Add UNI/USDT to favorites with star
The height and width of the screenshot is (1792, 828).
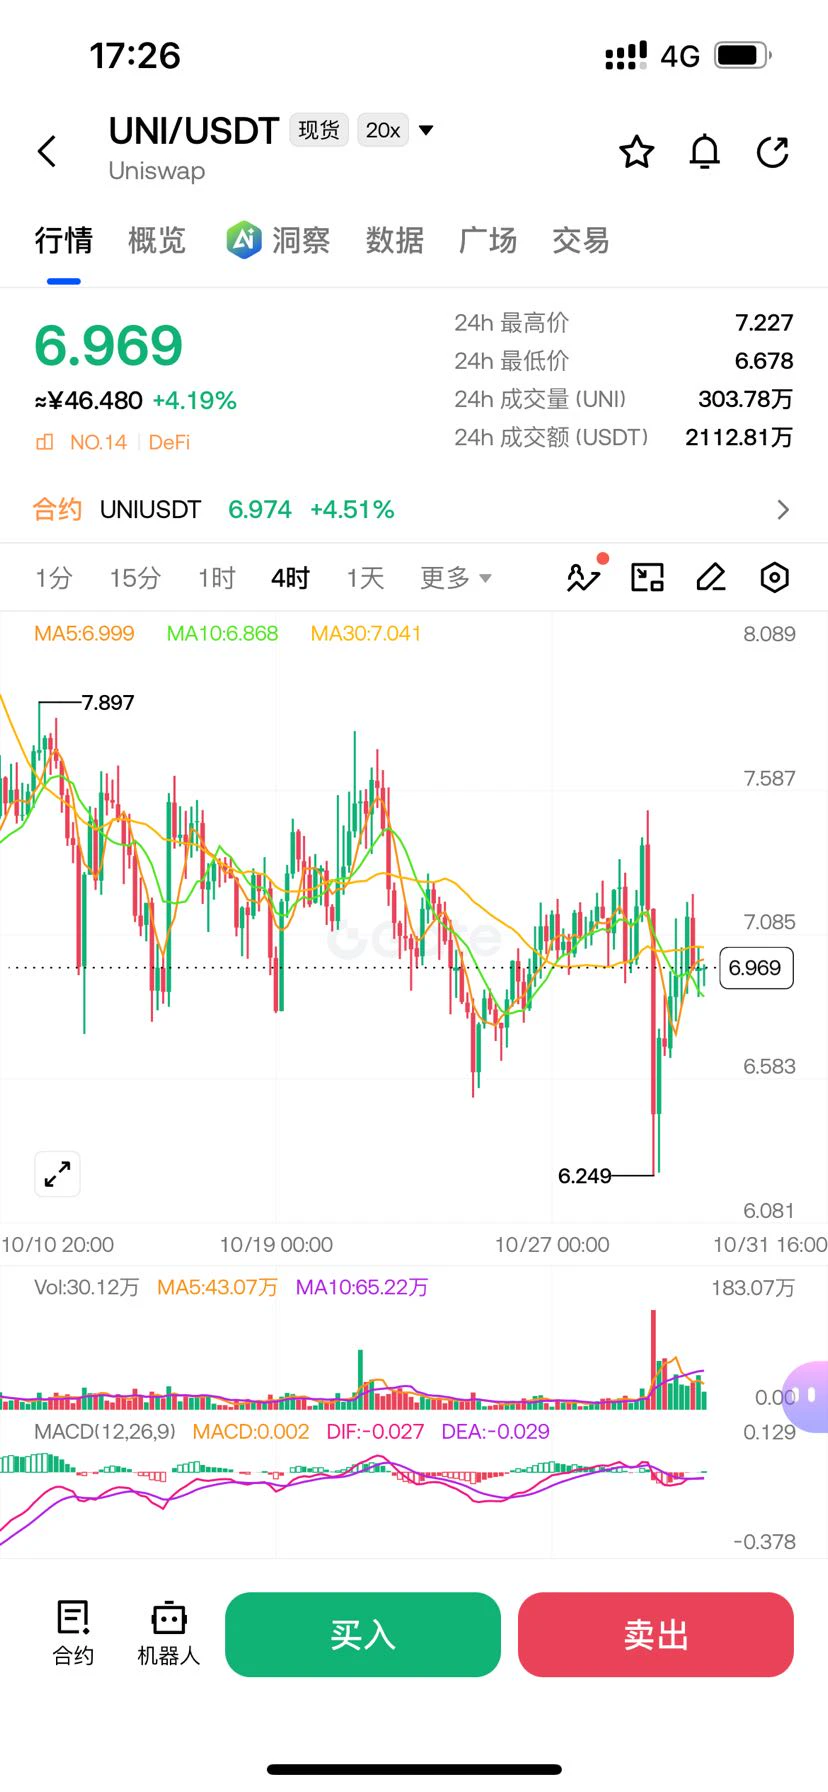point(637,152)
